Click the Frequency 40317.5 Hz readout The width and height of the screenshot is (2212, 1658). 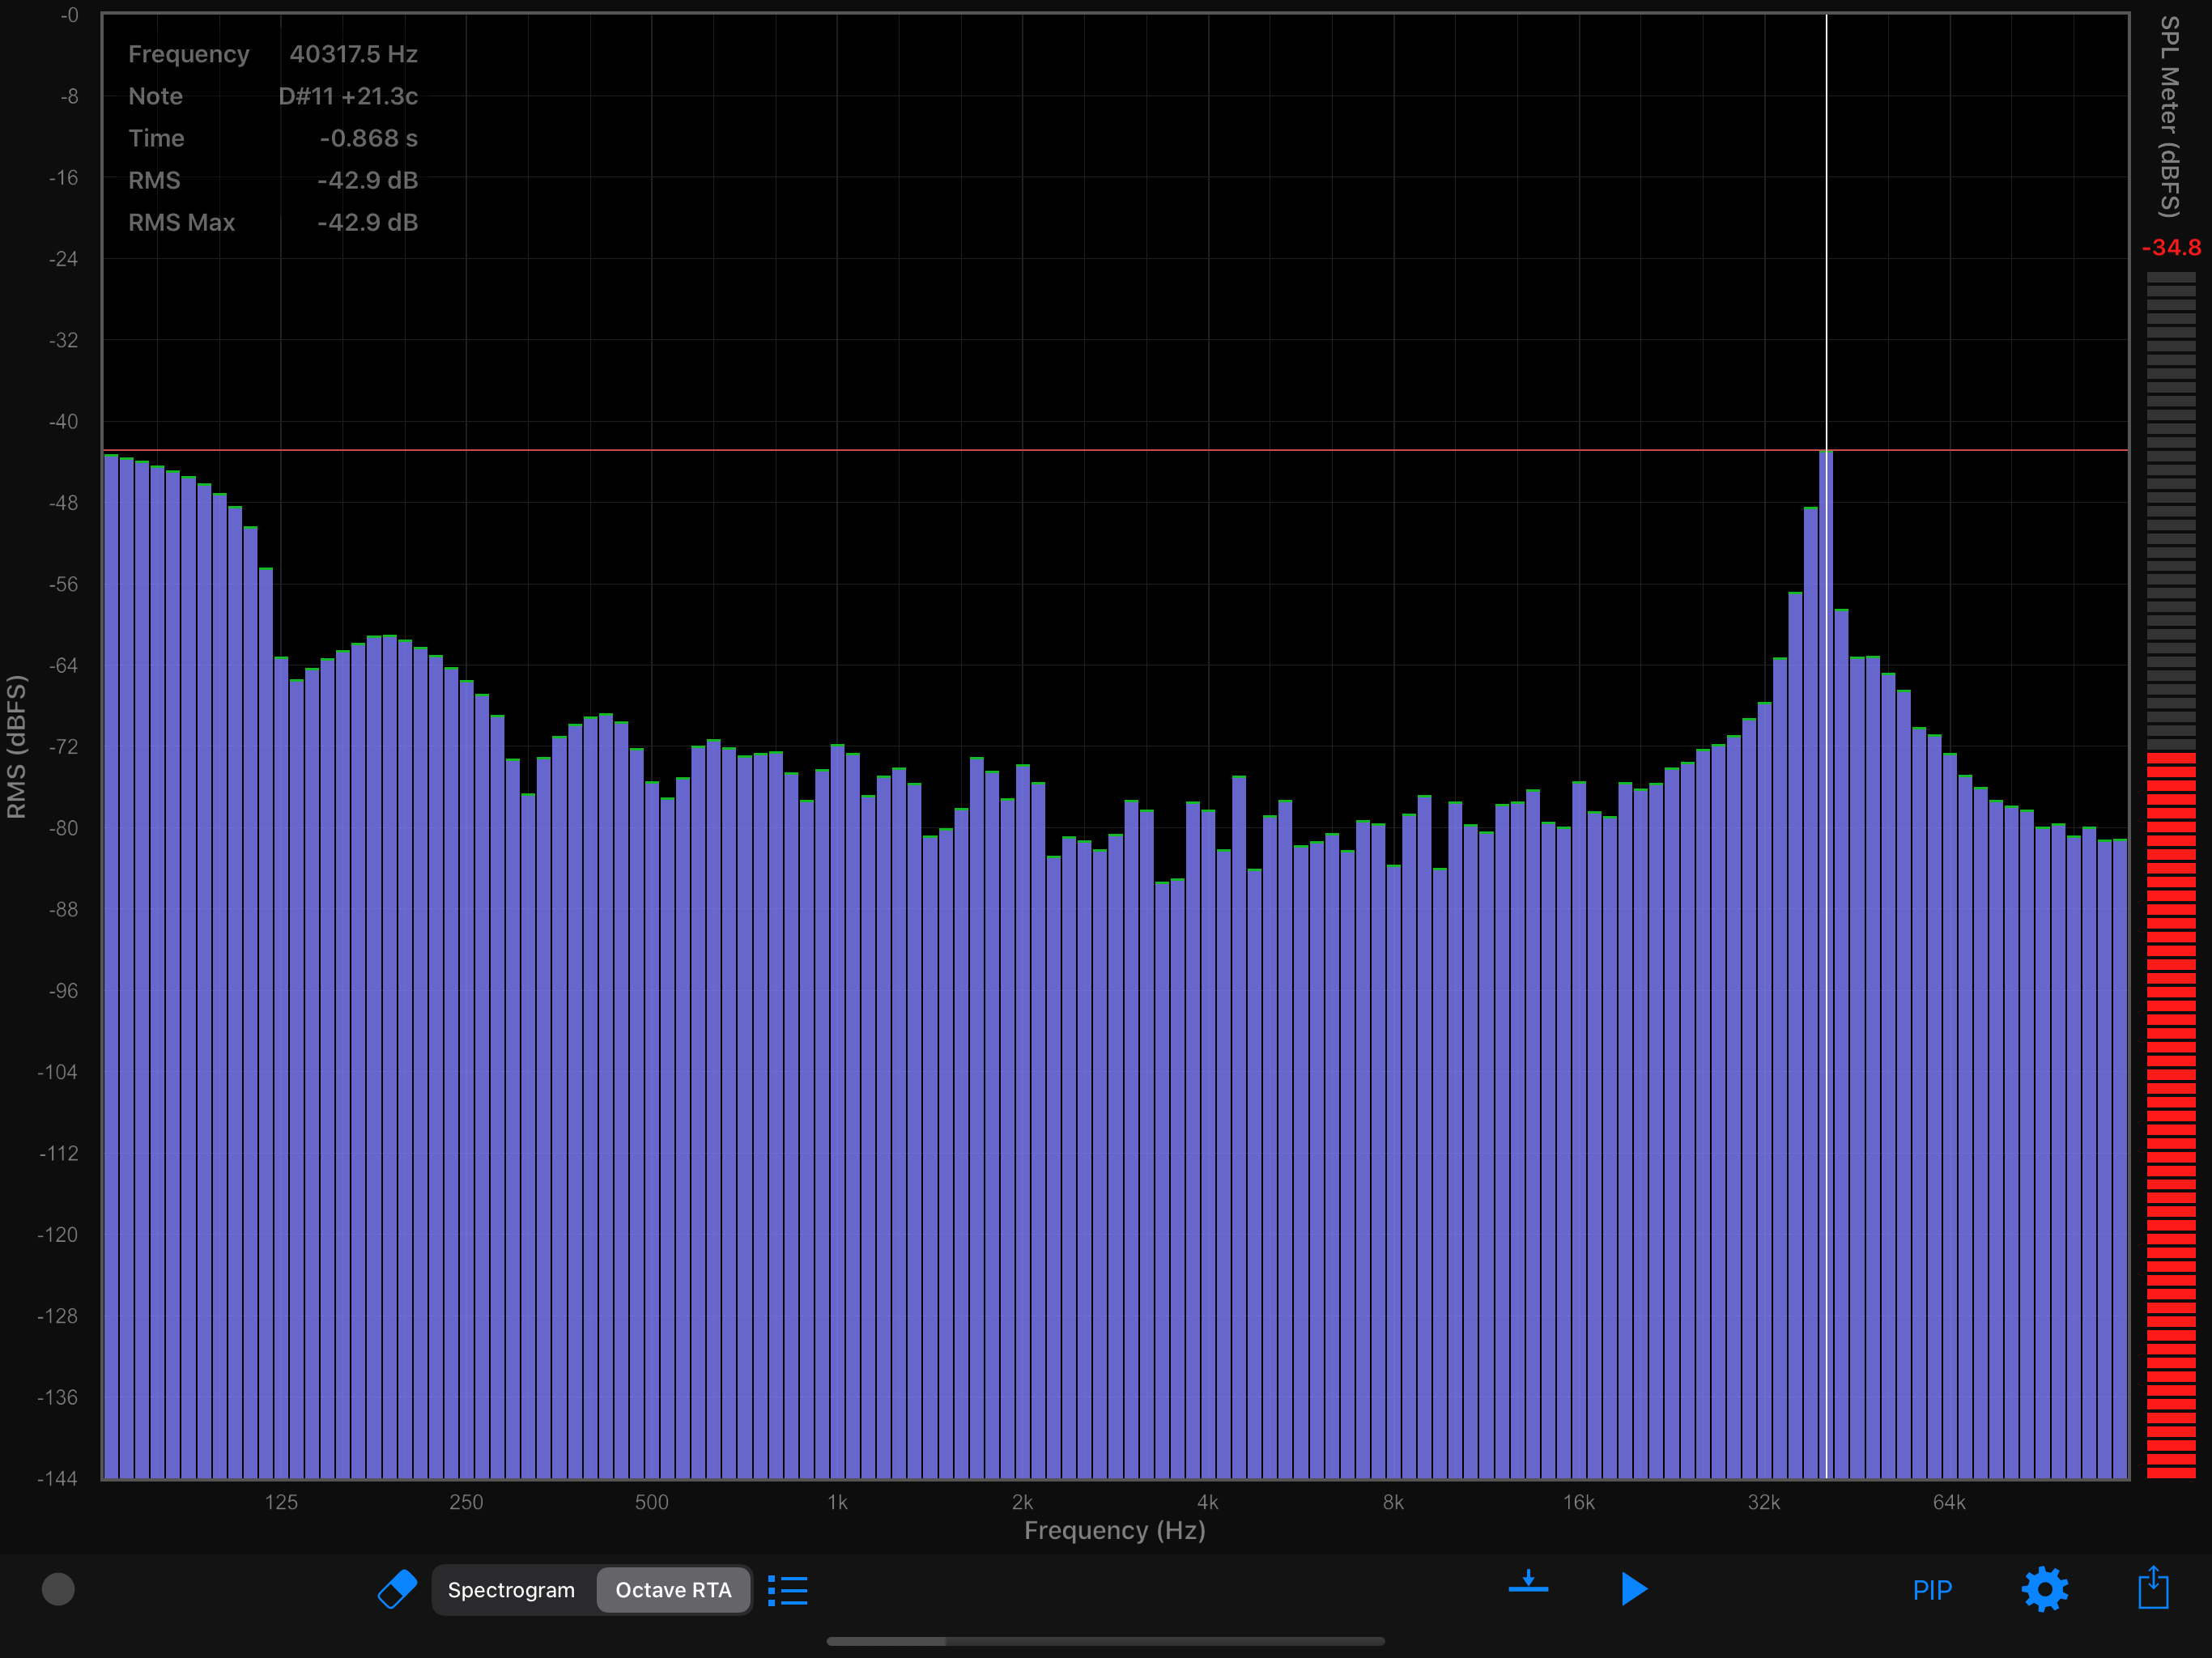coord(353,54)
